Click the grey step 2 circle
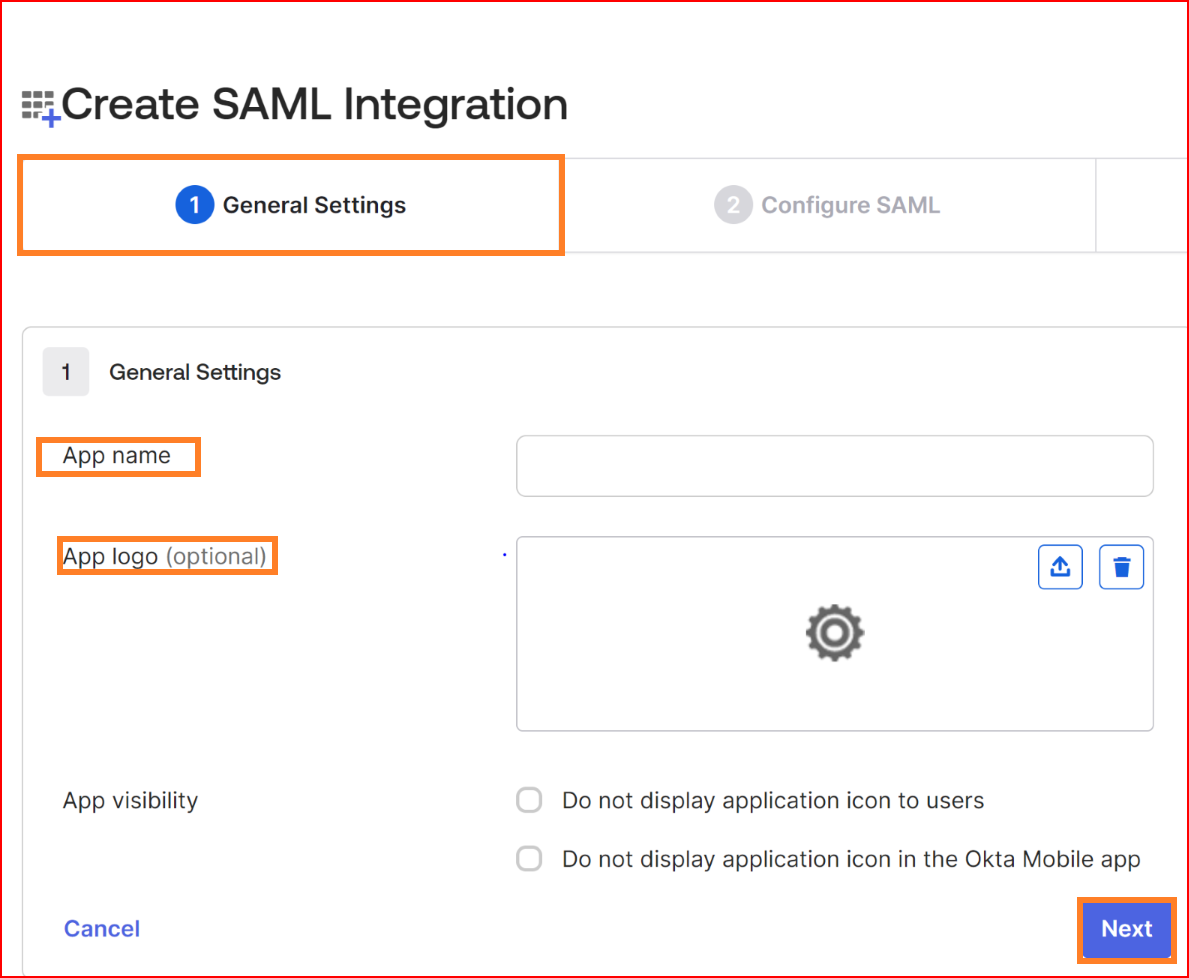This screenshot has width=1189, height=978. pyautogui.click(x=732, y=205)
